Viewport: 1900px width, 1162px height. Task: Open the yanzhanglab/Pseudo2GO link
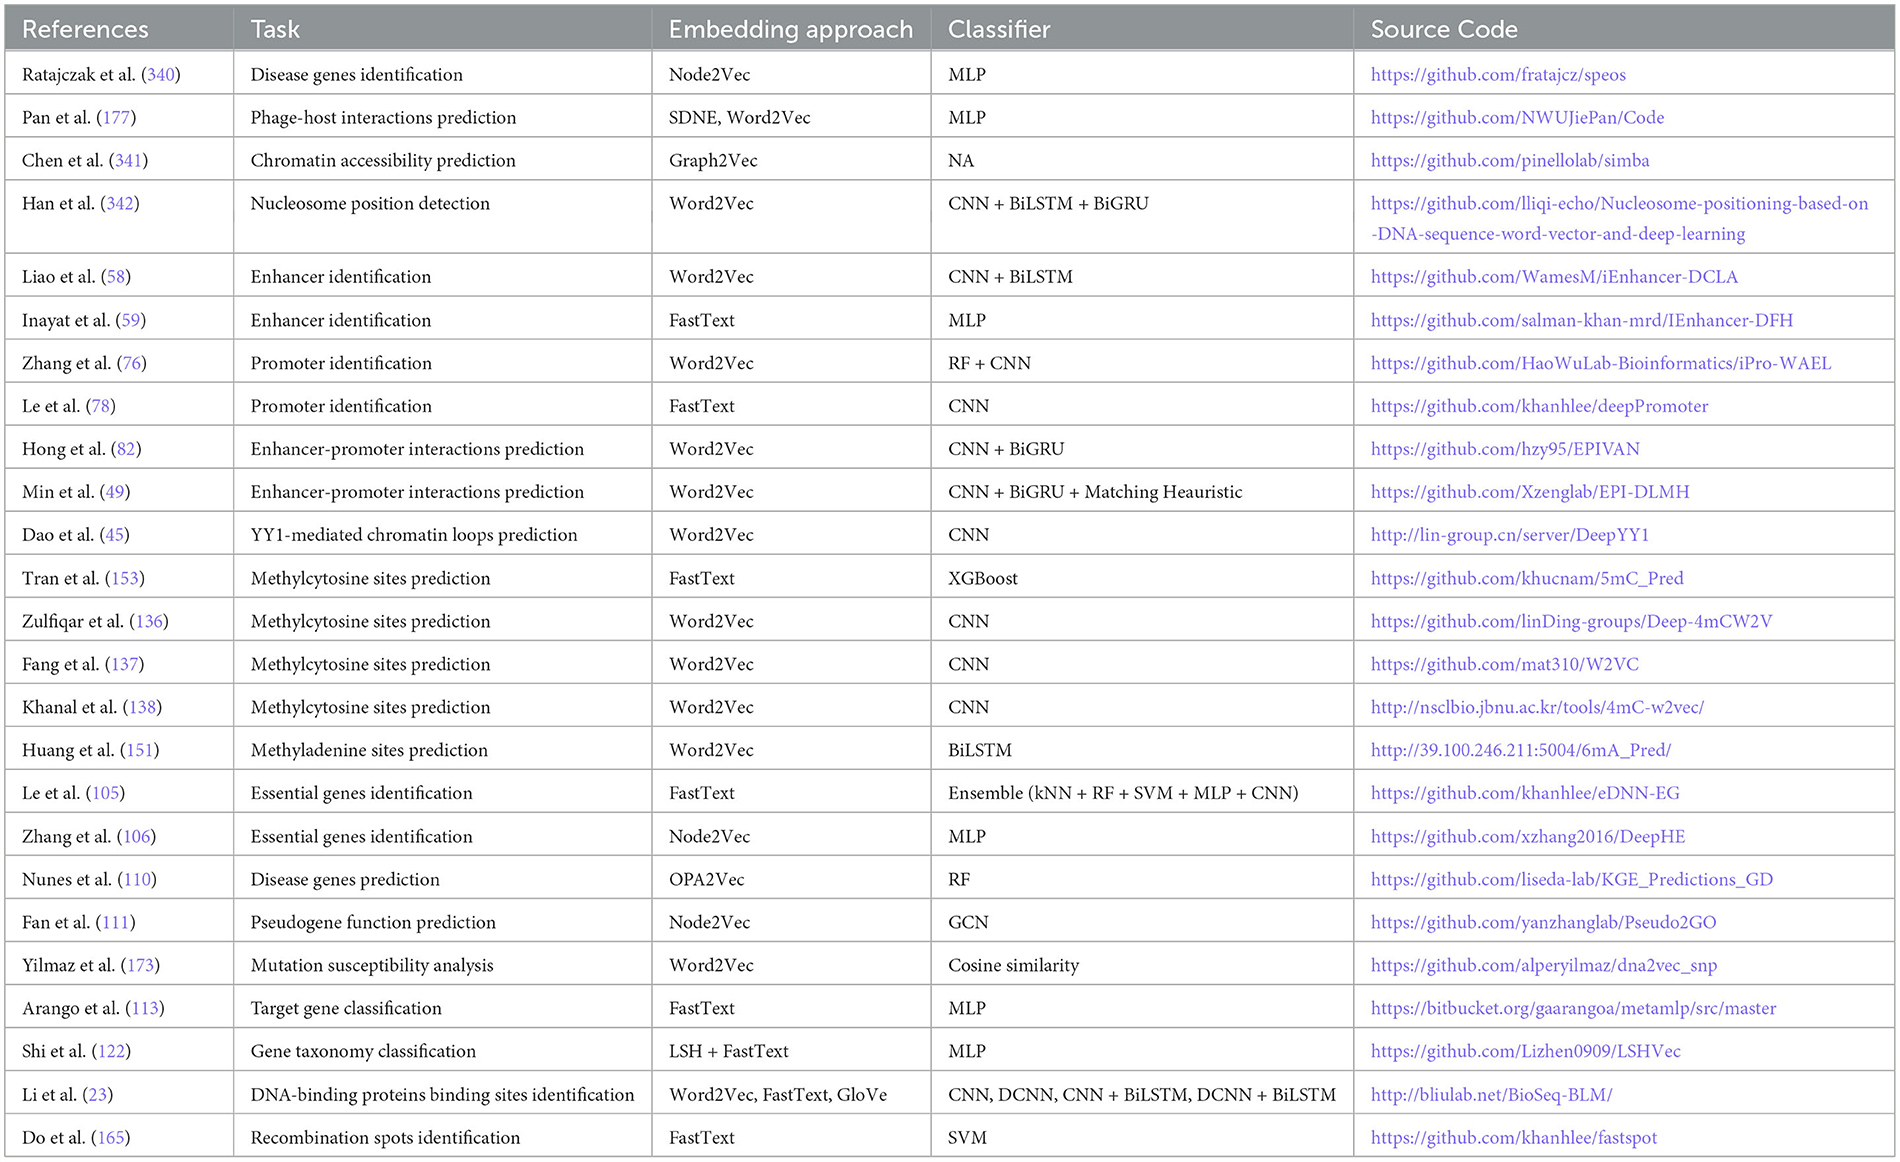click(x=1543, y=923)
